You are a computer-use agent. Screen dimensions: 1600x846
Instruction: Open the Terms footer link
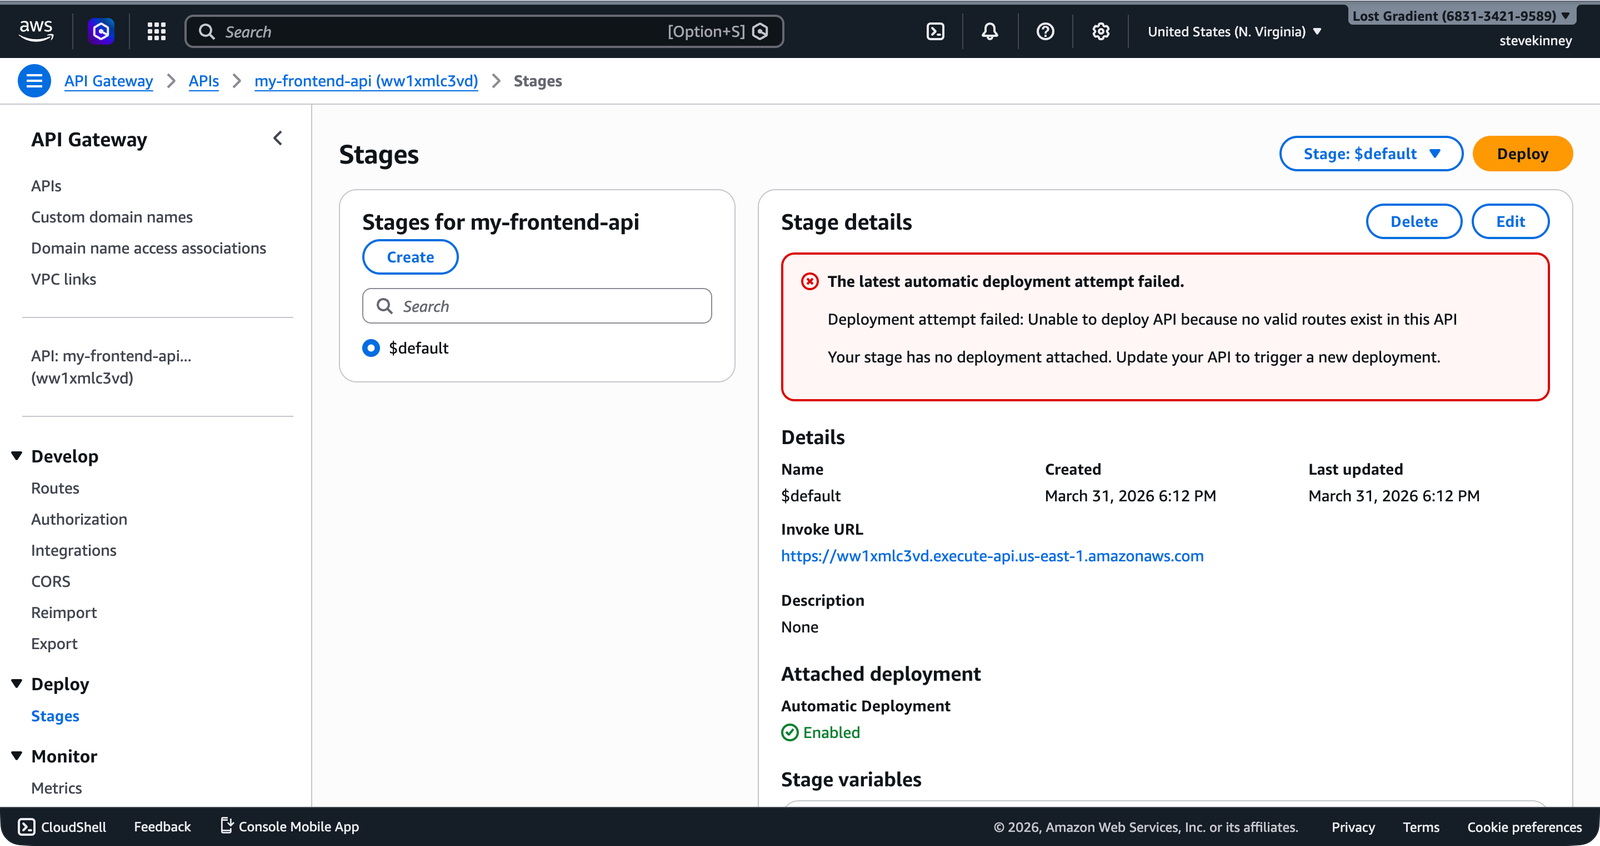1421,827
